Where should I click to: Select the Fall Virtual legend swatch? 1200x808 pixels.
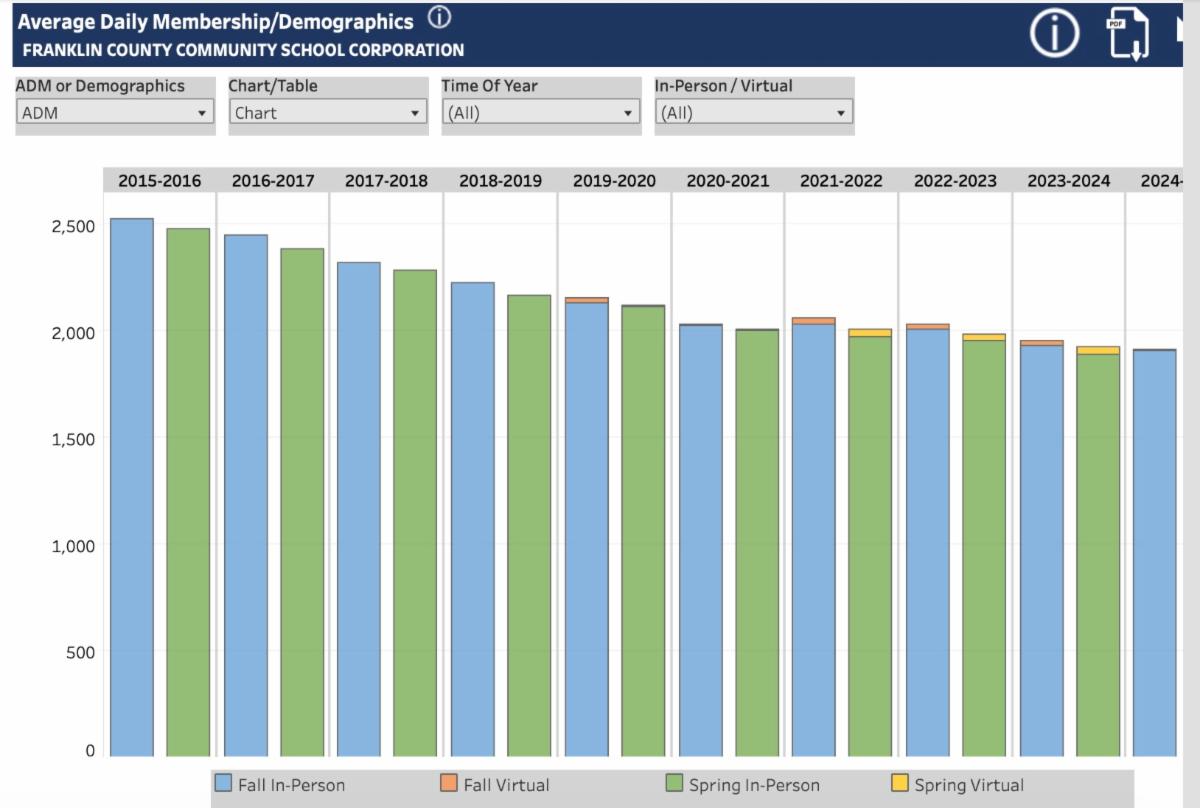pyautogui.click(x=450, y=784)
